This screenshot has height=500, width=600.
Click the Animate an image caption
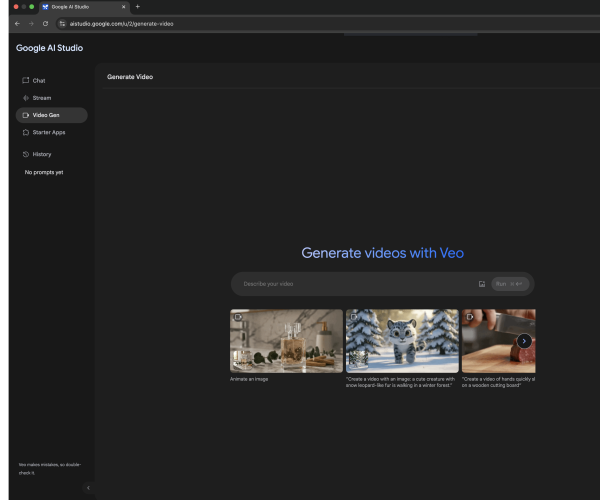(x=249, y=379)
